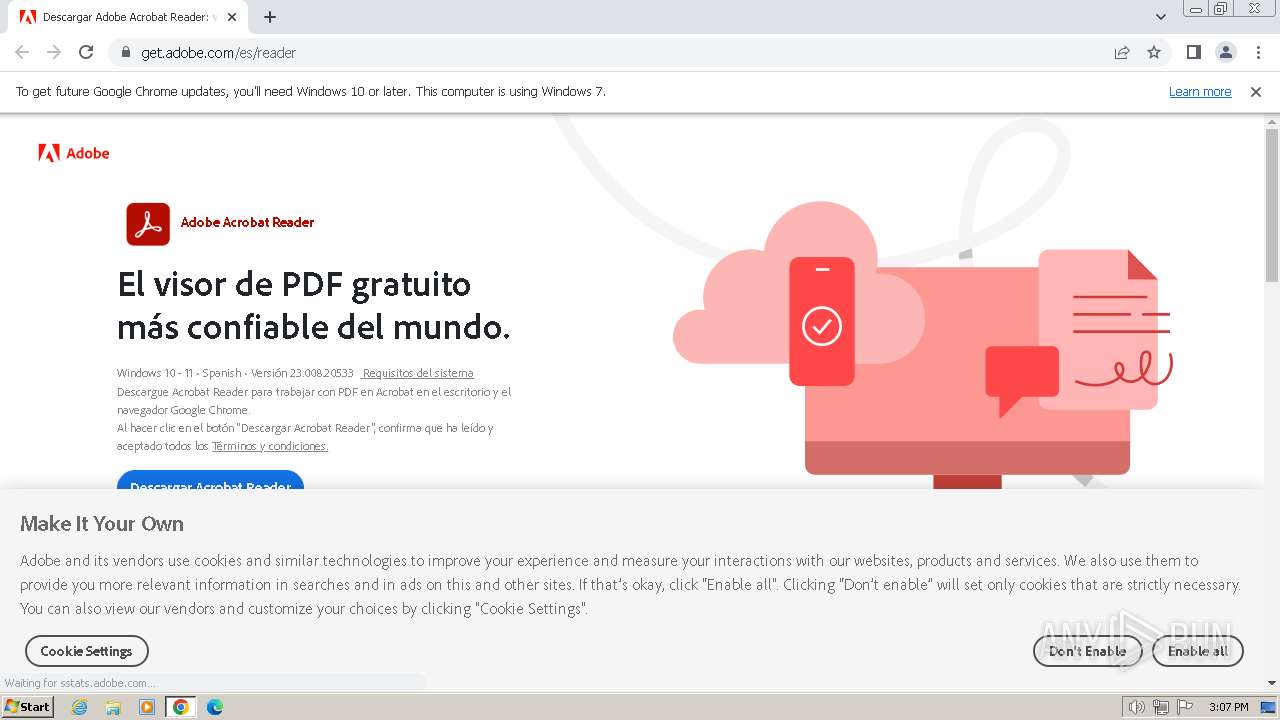Open the media player taskbar icon
Image resolution: width=1280 pixels, height=720 pixels.
(147, 707)
